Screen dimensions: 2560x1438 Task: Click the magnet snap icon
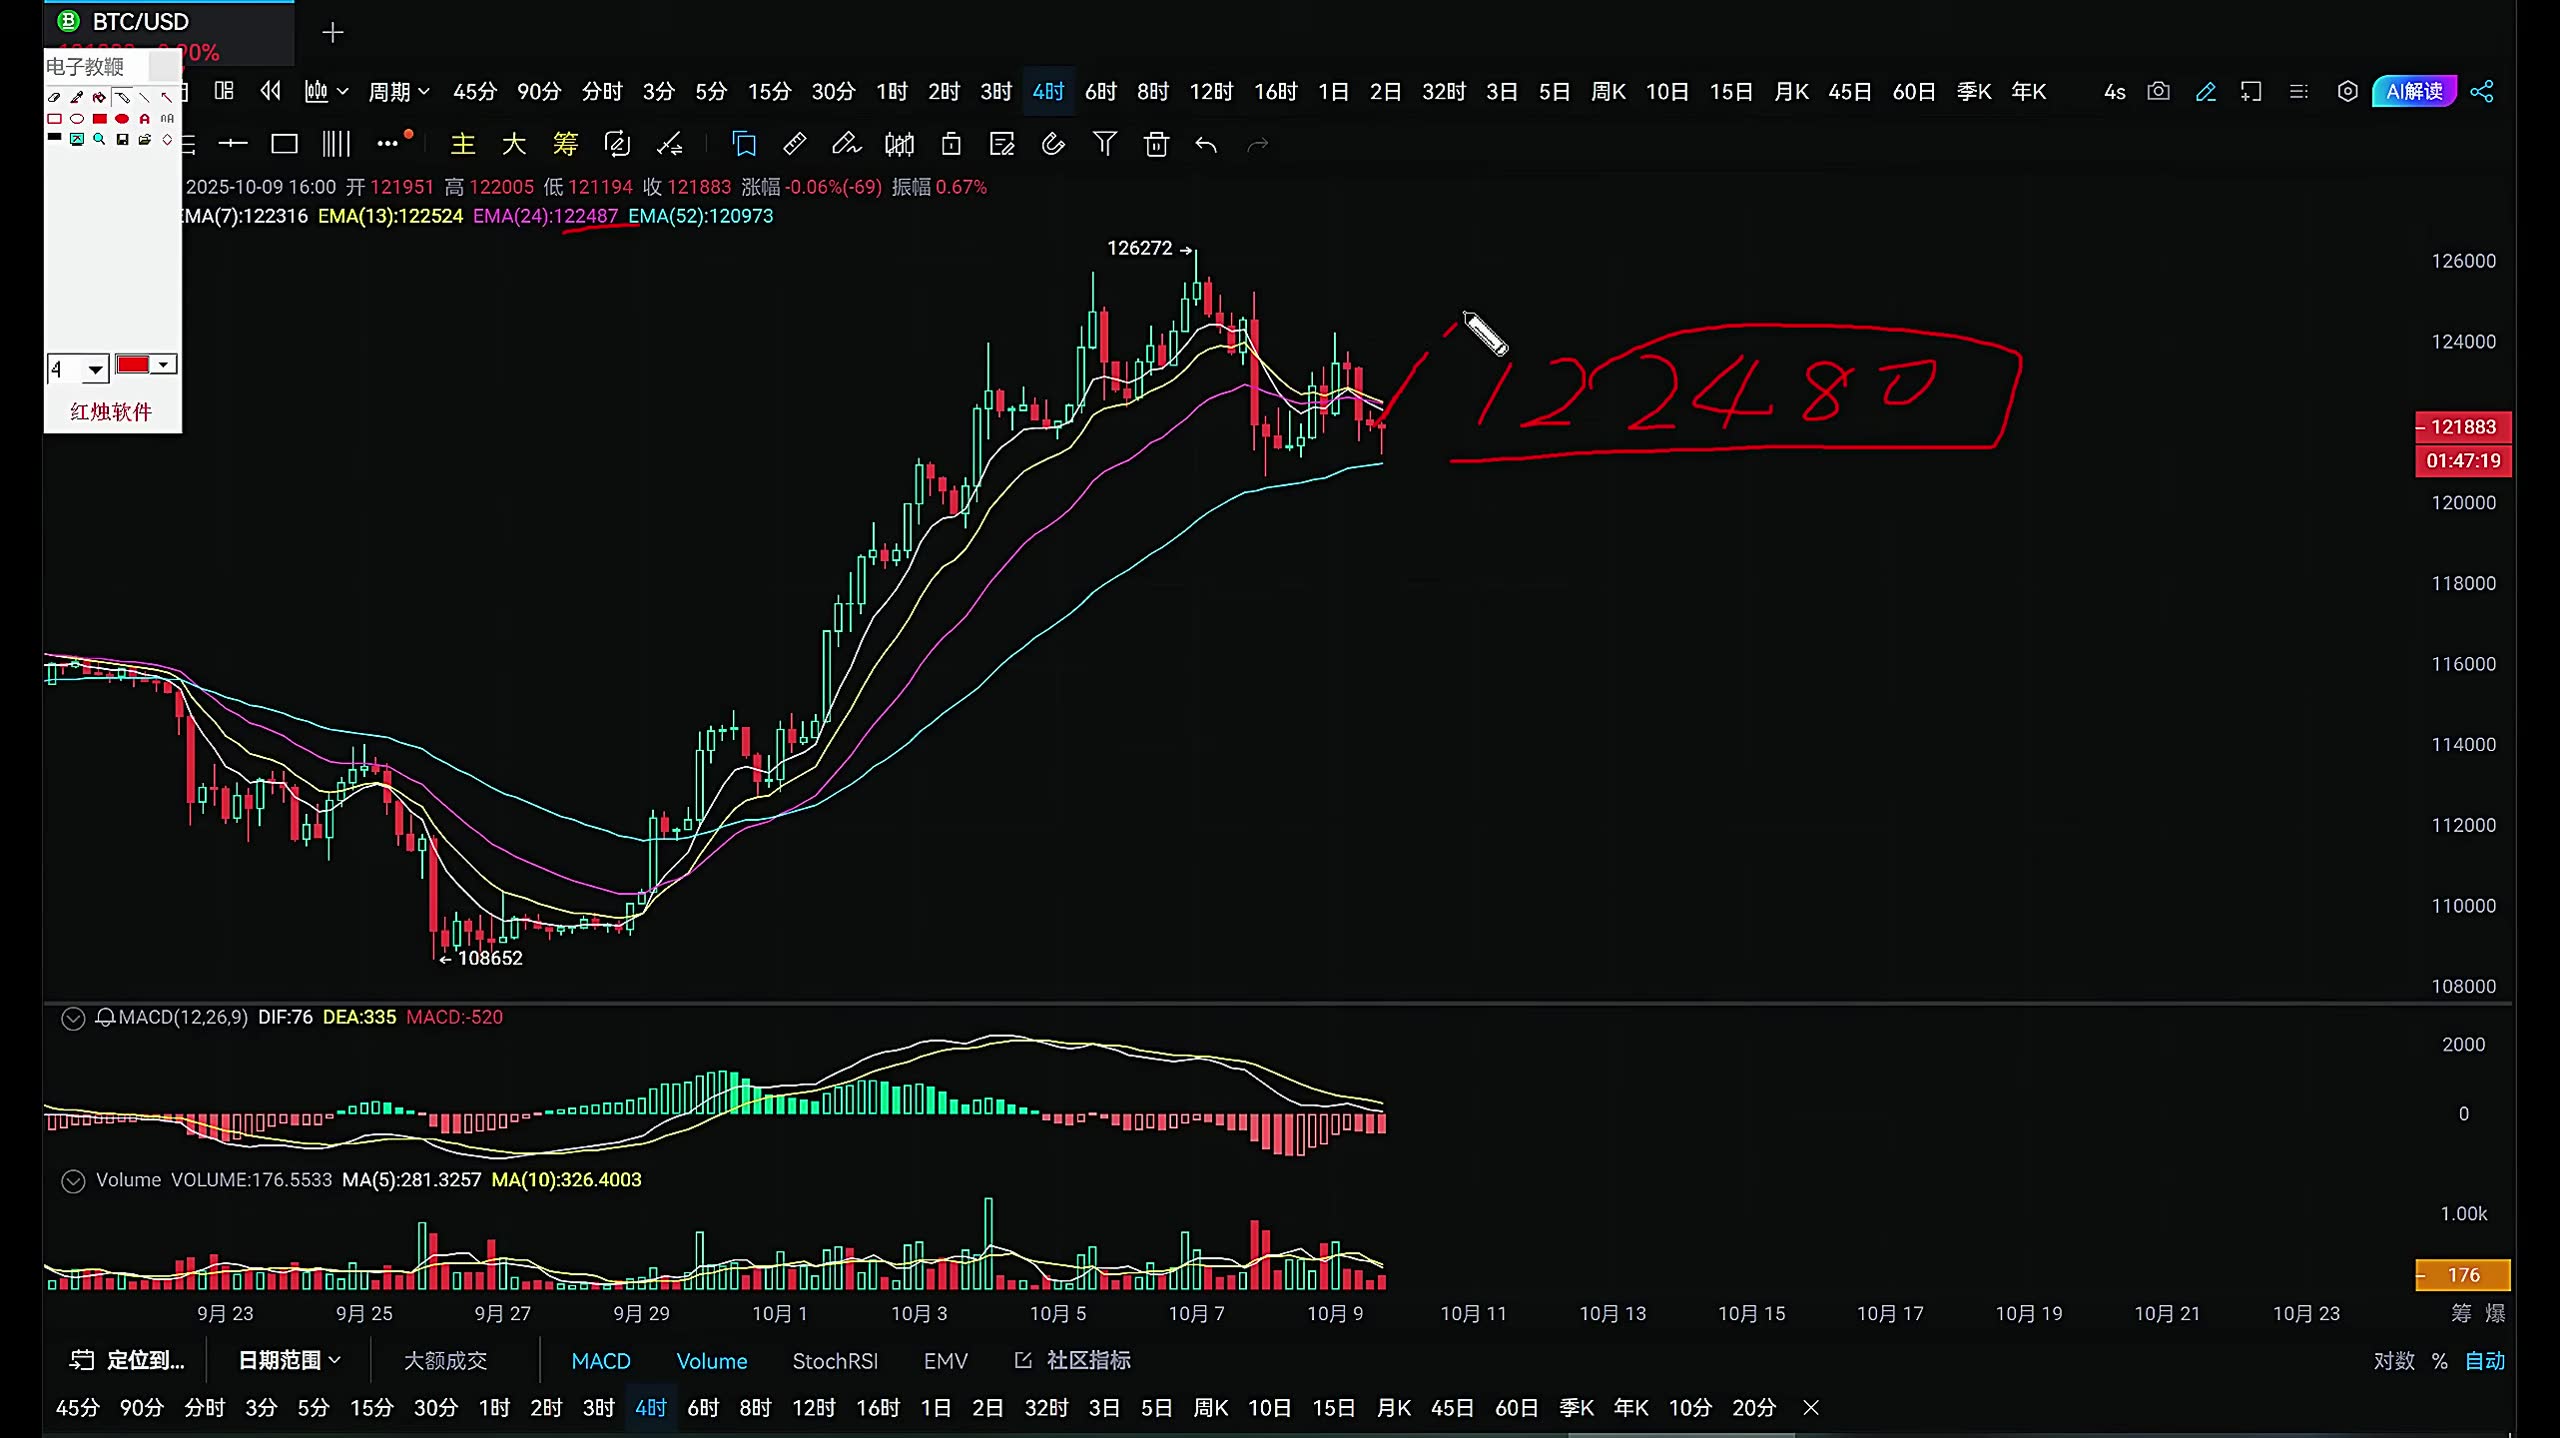[1052, 145]
